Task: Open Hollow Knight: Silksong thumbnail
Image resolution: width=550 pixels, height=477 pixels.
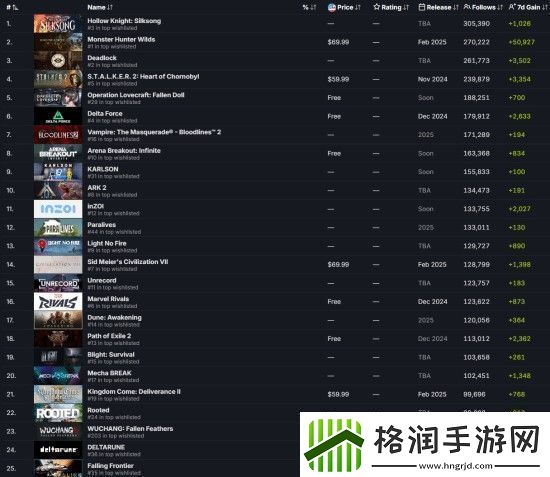Action: pos(58,23)
